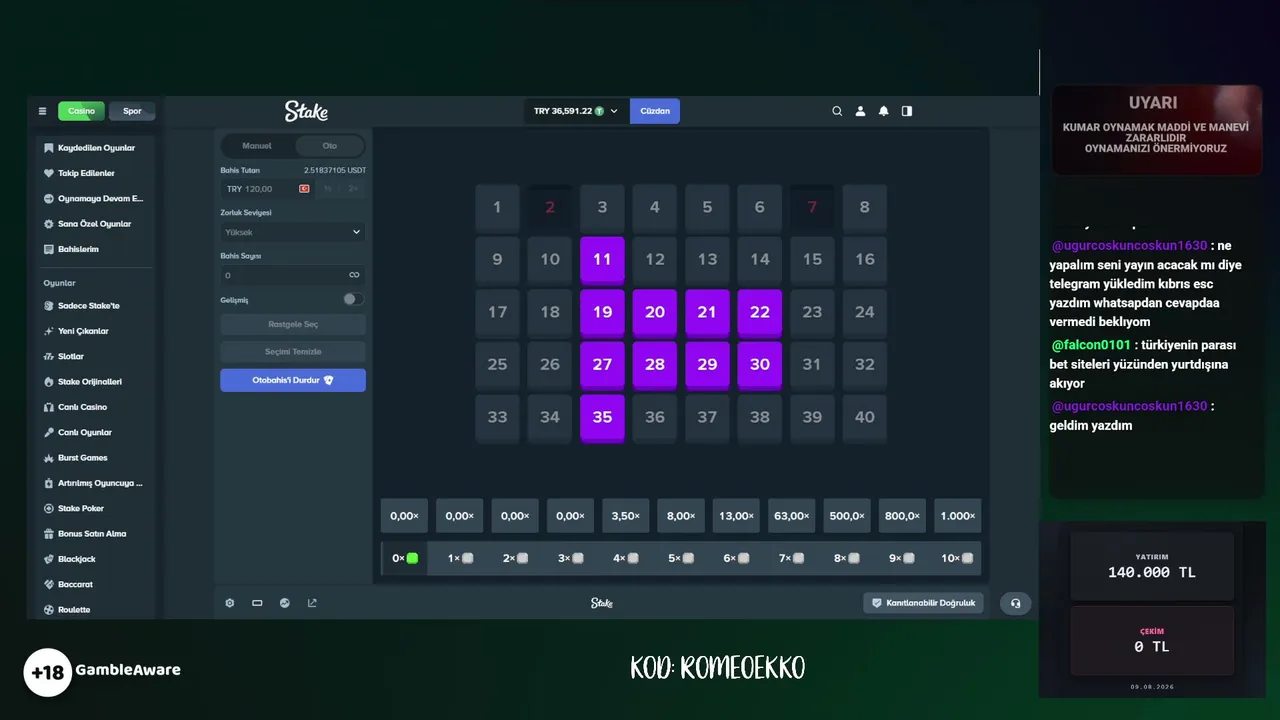Deselect keno tile 28

pos(655,365)
